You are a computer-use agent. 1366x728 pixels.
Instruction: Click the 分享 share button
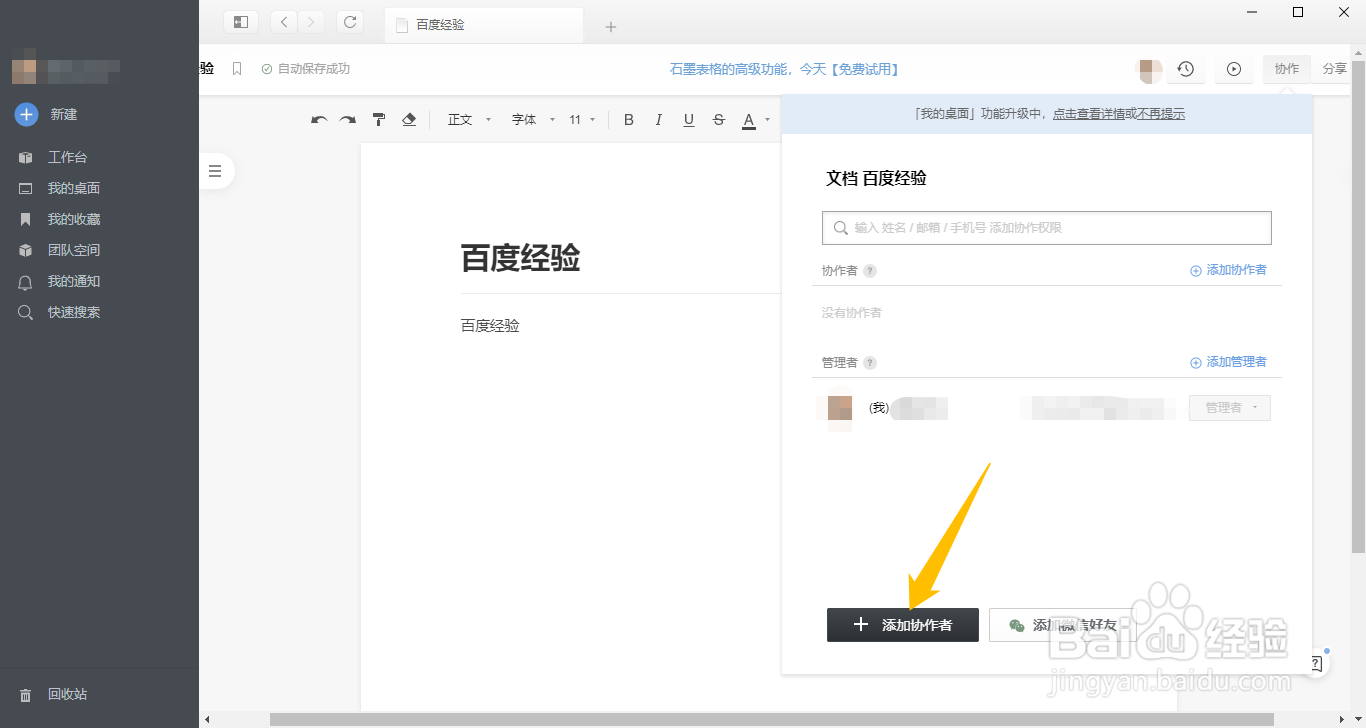(x=1334, y=69)
